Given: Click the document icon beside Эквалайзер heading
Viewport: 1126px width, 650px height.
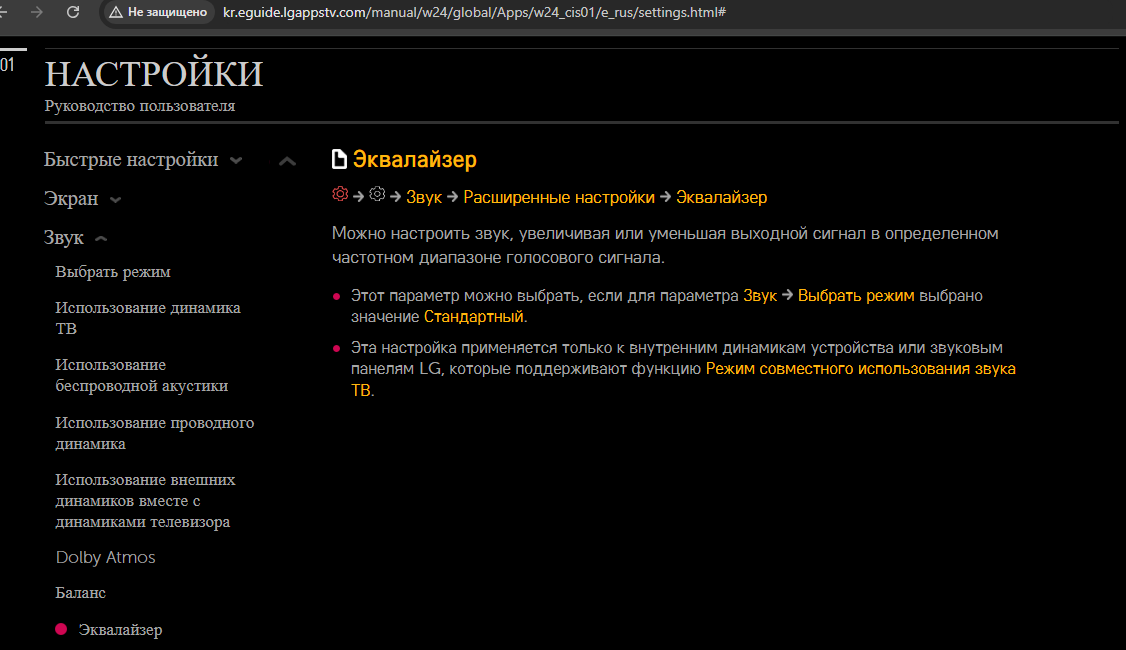Looking at the screenshot, I should pyautogui.click(x=340, y=159).
